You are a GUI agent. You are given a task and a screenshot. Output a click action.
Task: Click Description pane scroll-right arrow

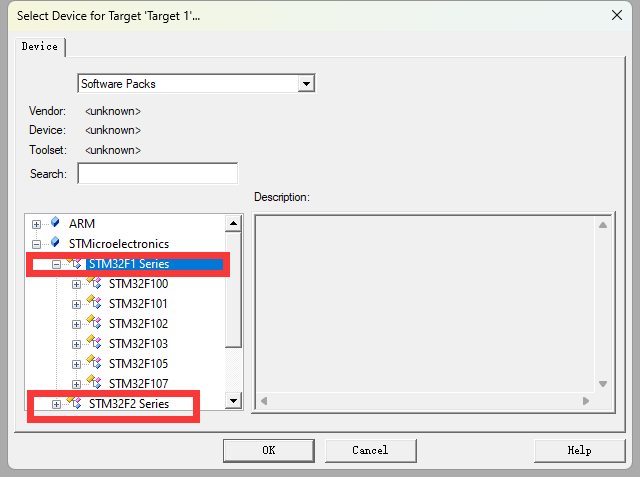click(586, 401)
